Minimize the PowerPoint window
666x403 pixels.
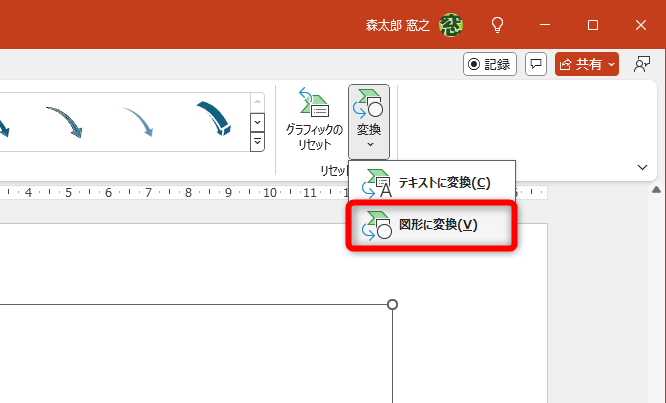point(545,25)
